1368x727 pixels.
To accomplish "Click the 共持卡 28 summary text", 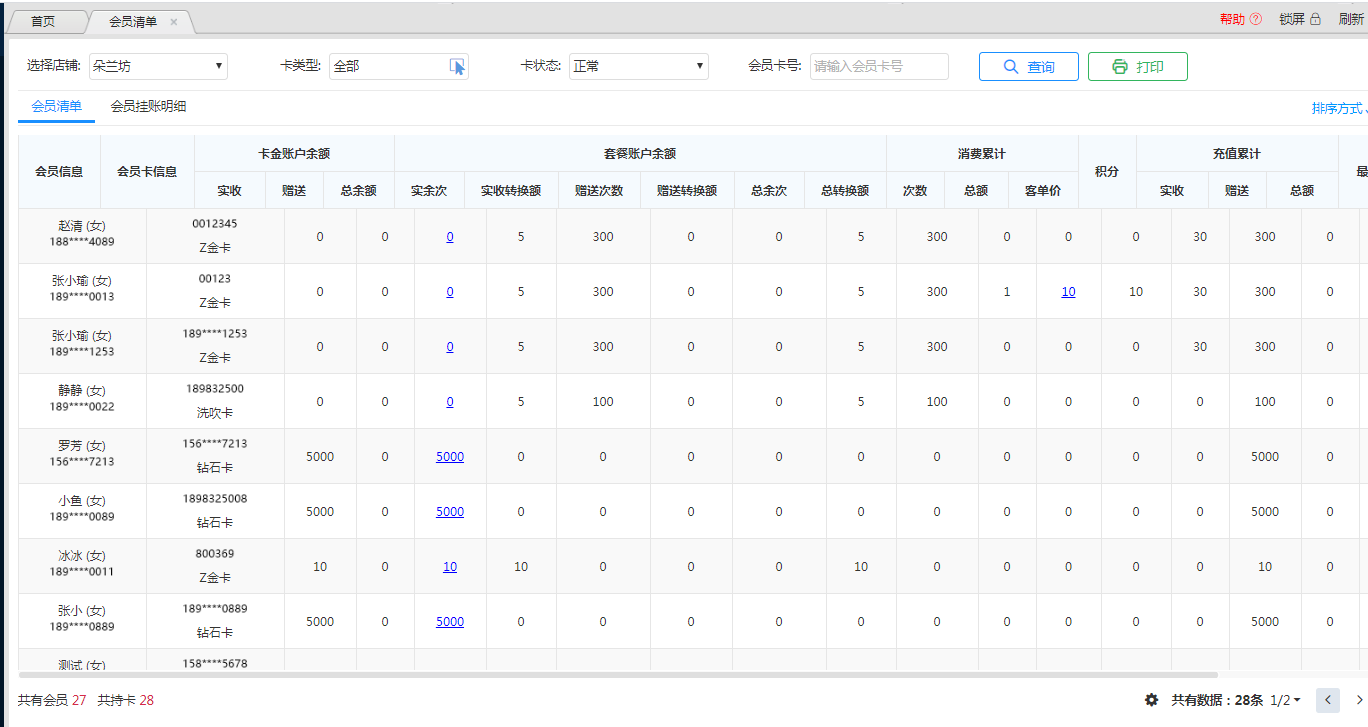I will click(x=125, y=700).
